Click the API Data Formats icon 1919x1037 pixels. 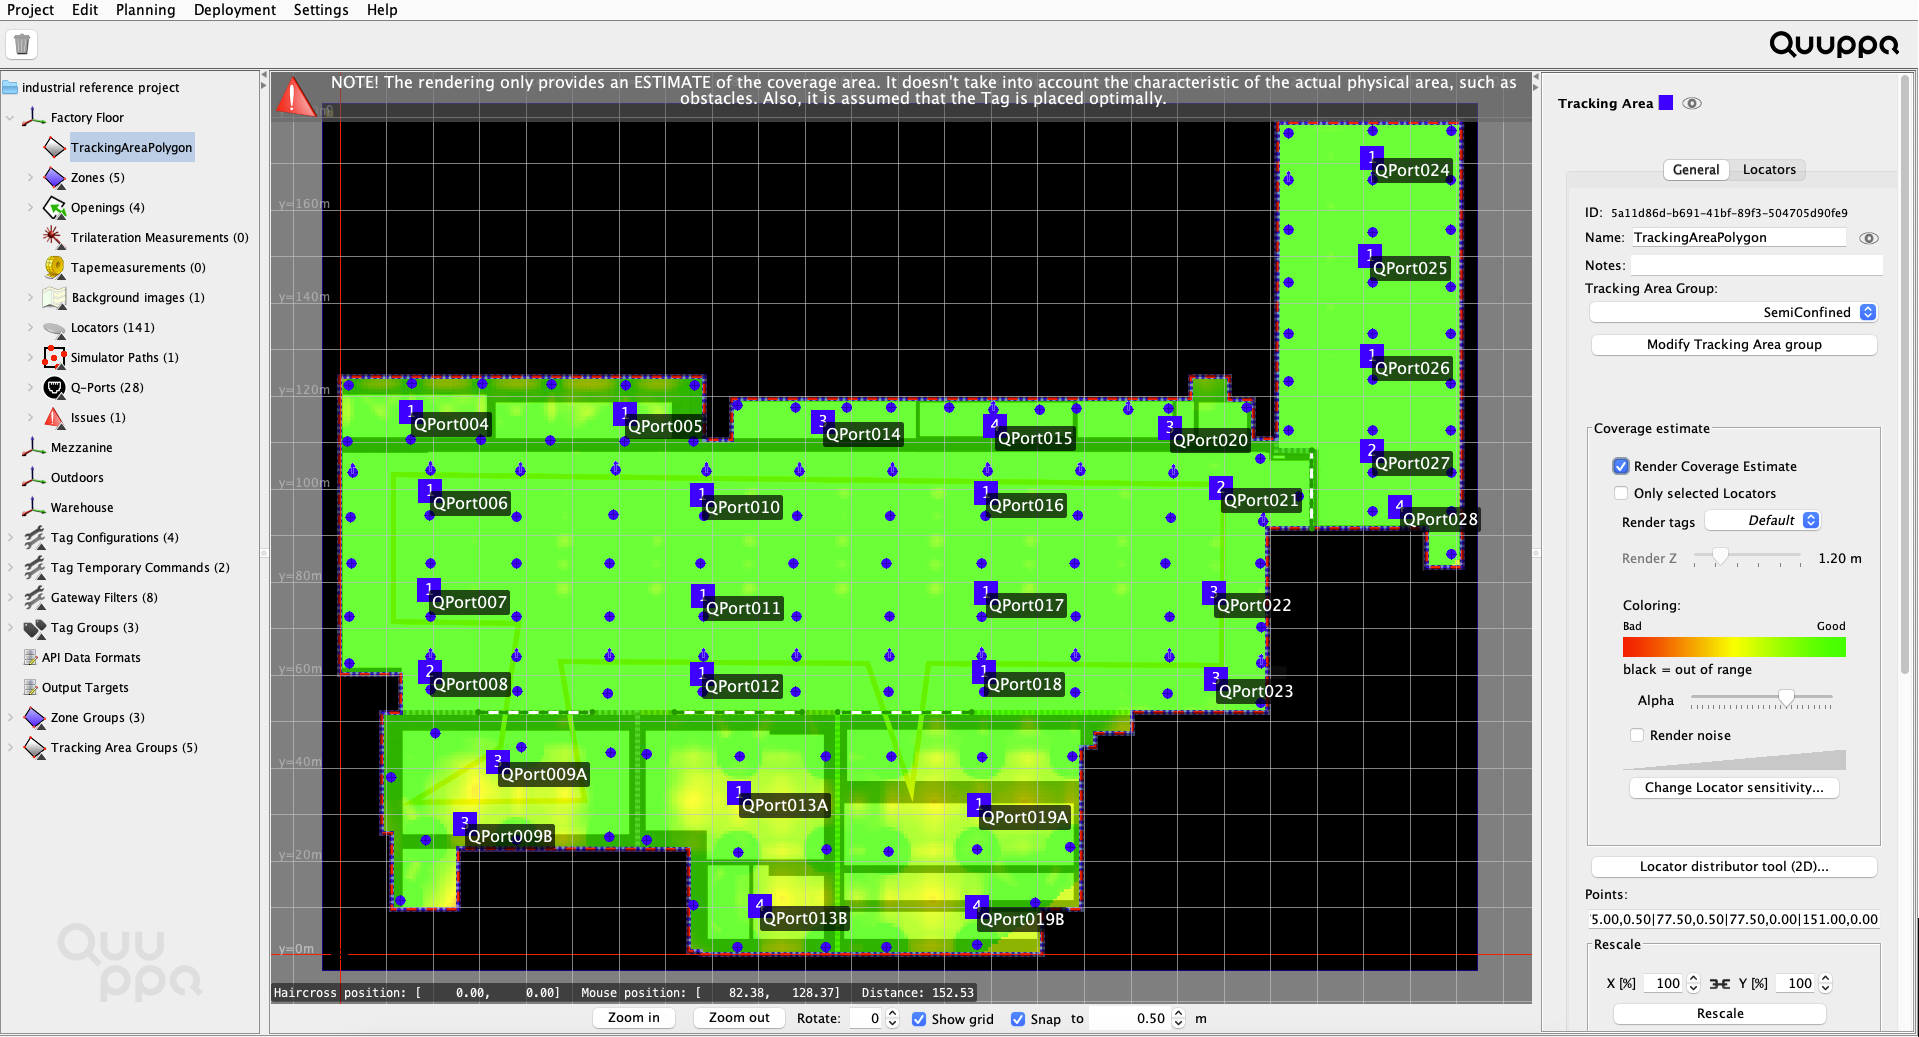point(30,657)
